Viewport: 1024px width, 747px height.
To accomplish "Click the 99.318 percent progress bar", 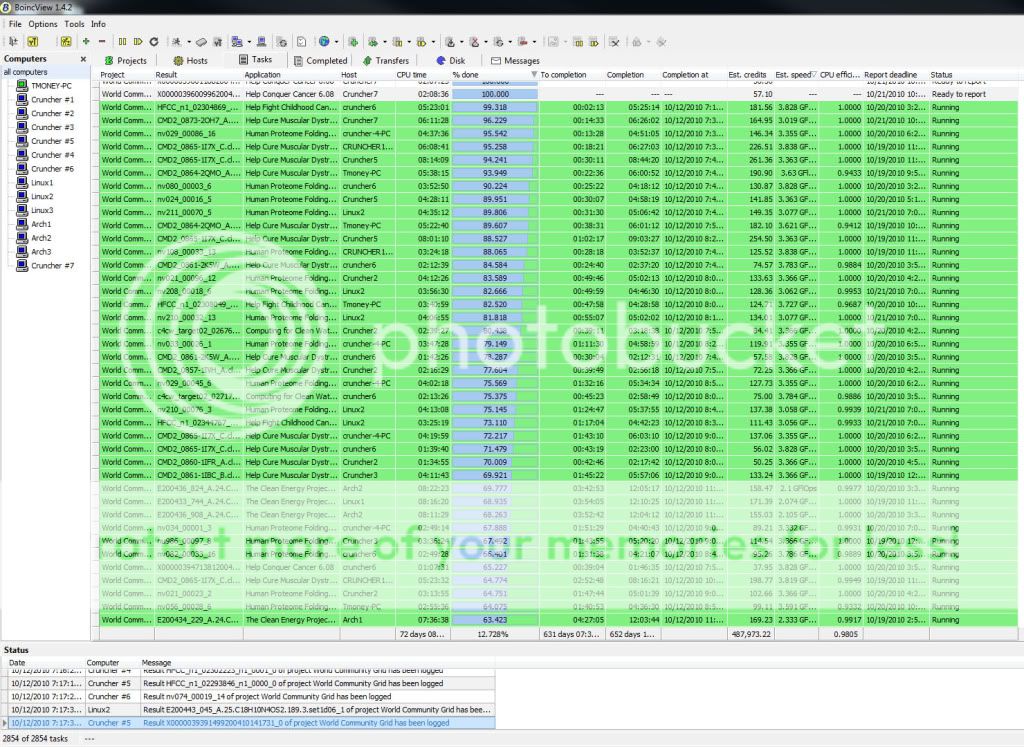I will (495, 107).
